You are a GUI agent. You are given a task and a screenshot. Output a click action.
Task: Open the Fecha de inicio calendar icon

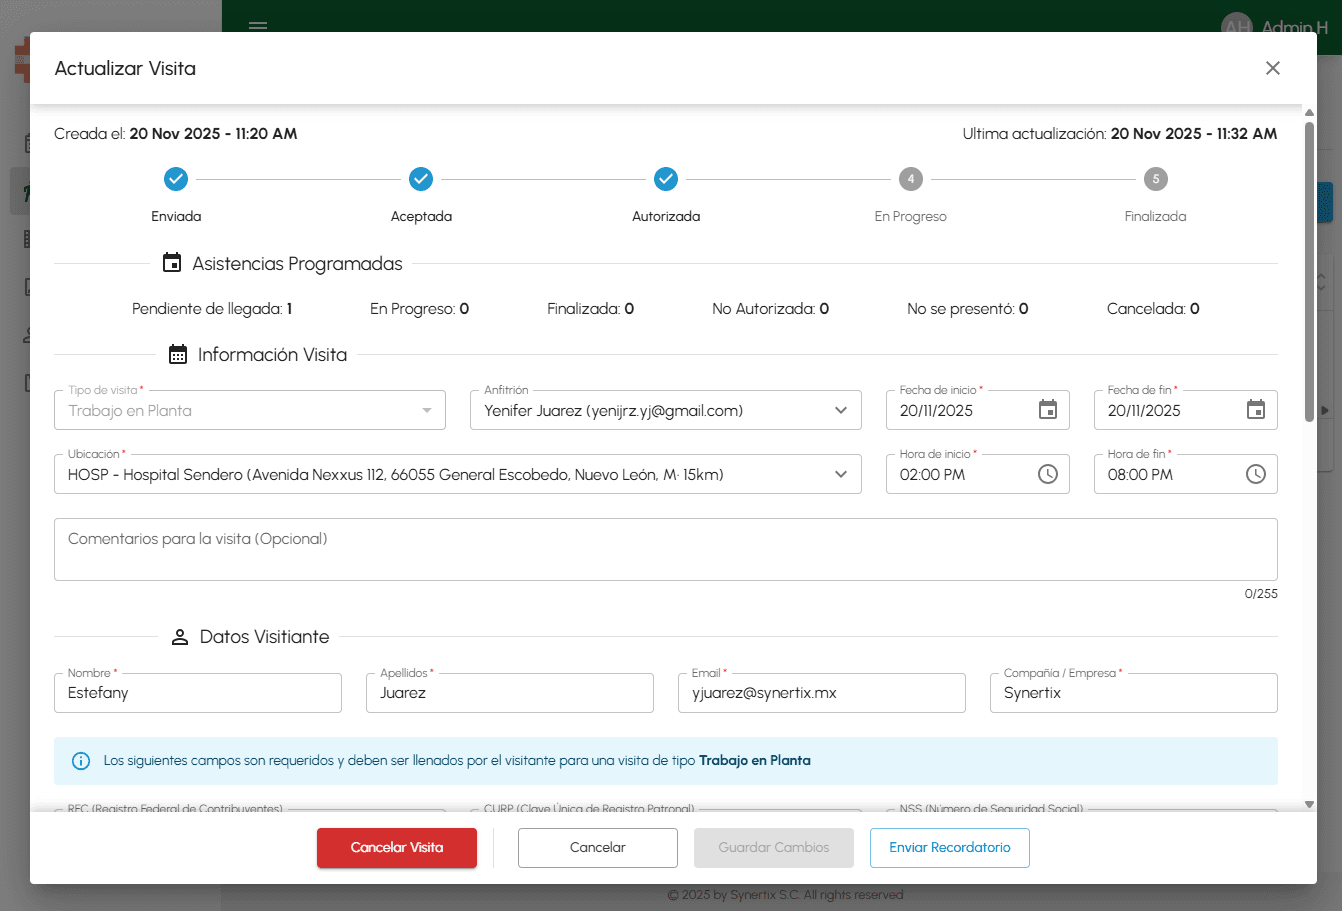point(1047,410)
